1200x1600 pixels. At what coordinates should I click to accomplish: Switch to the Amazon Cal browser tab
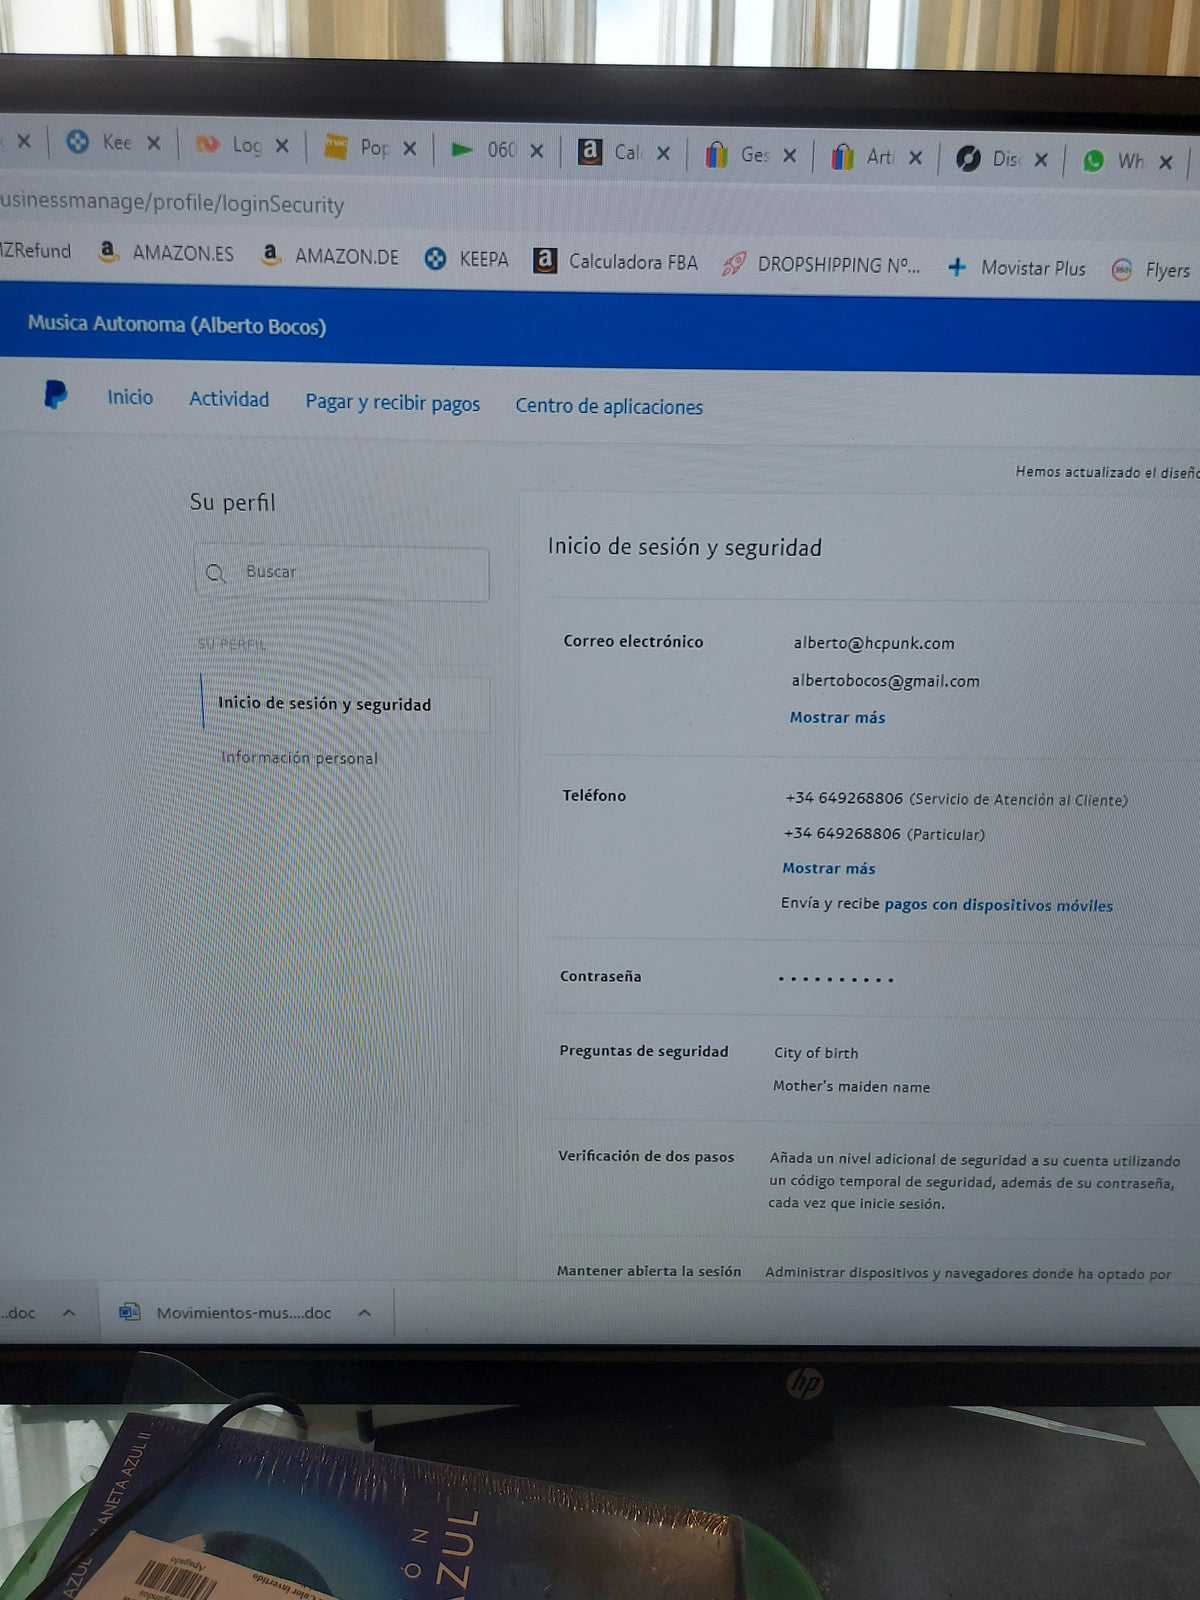pyautogui.click(x=610, y=152)
